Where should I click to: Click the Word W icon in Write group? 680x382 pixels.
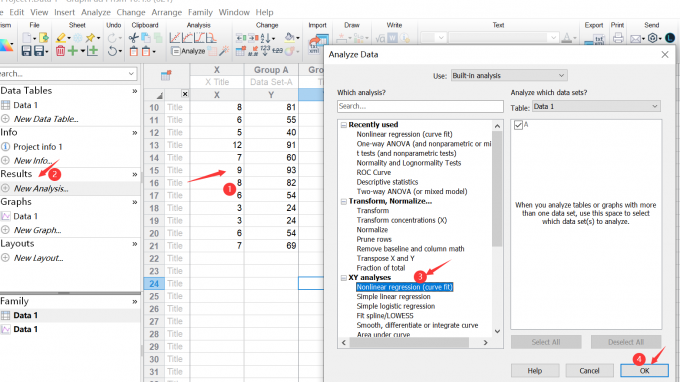coord(392,38)
